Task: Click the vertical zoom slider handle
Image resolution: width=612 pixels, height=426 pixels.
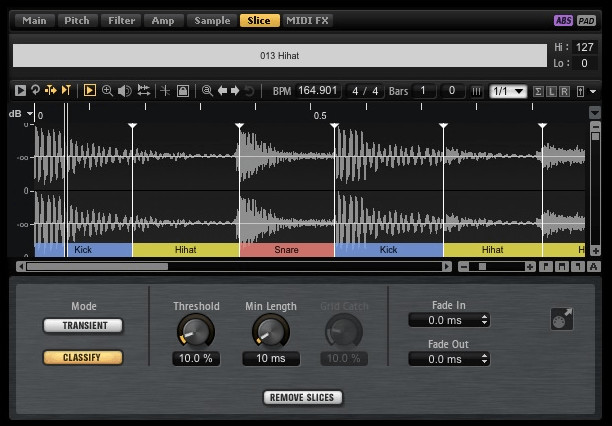Action: [595, 136]
